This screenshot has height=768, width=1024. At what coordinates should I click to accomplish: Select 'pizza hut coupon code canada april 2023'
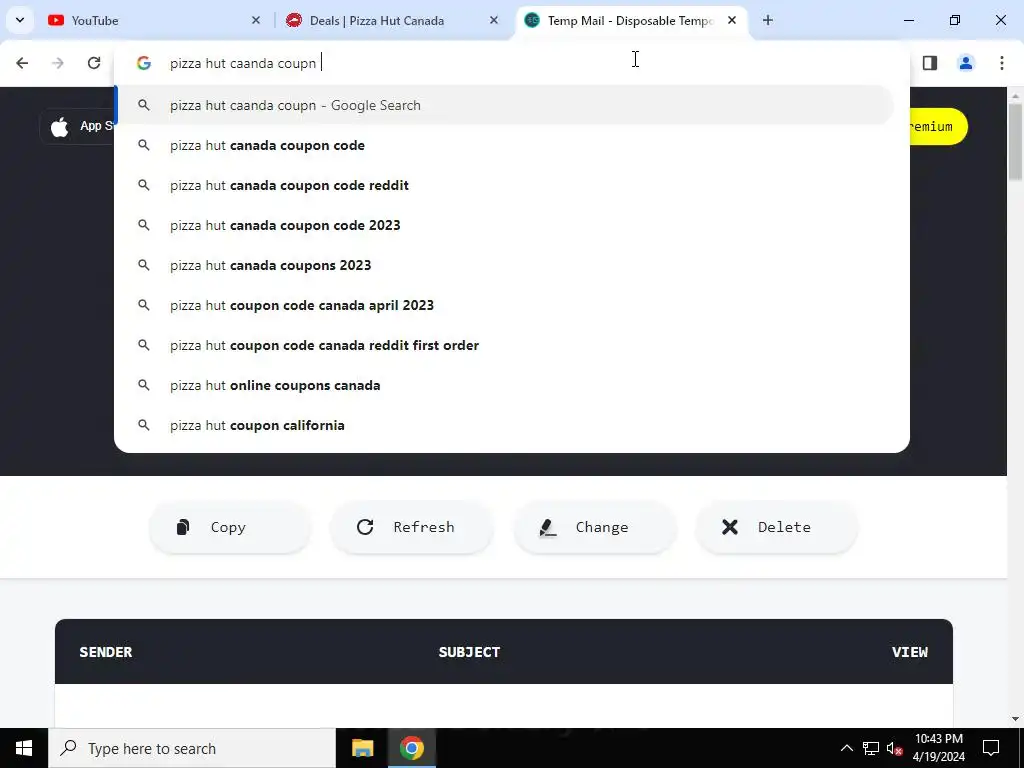point(504,305)
